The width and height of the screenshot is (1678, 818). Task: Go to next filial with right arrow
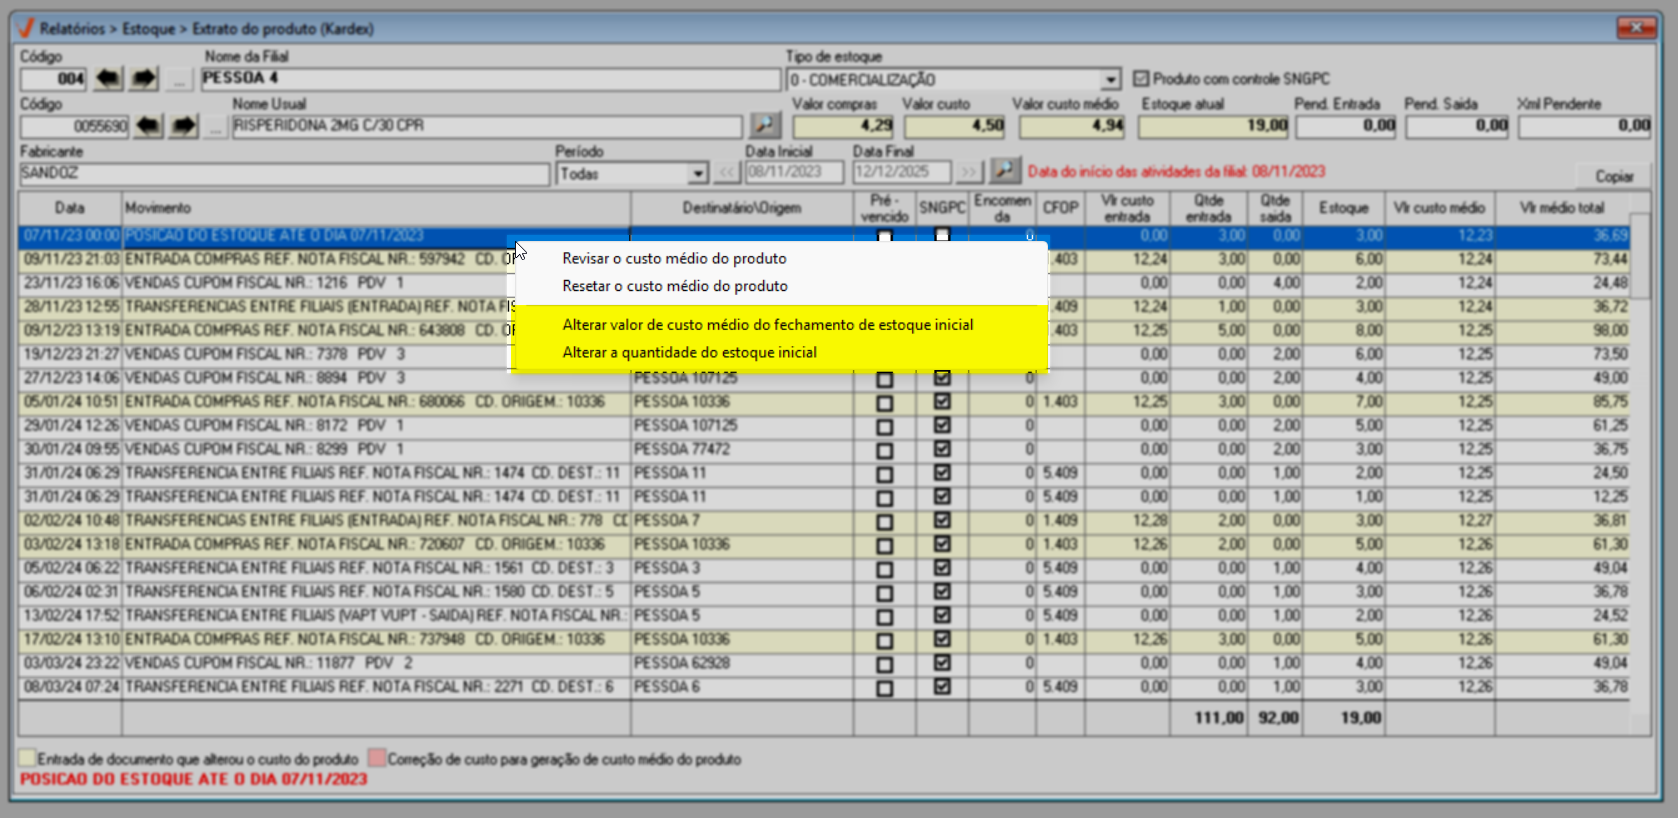click(x=144, y=79)
